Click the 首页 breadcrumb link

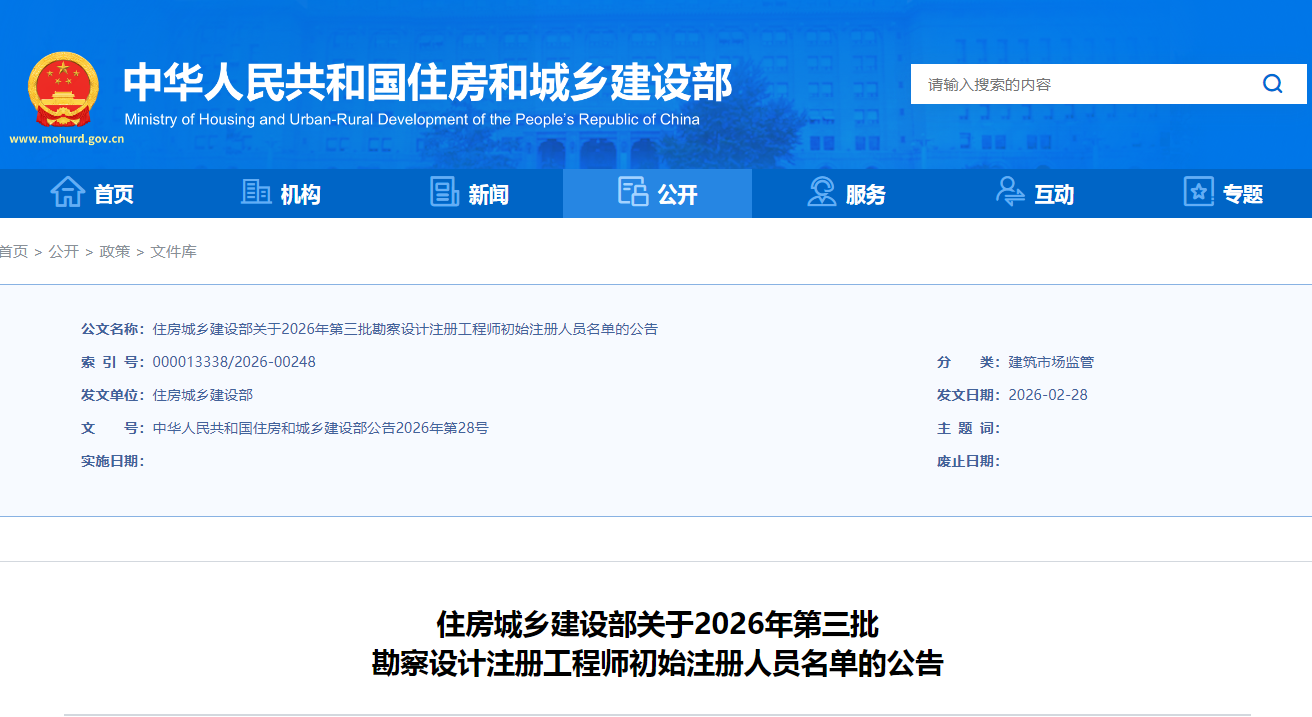pyautogui.click(x=14, y=252)
